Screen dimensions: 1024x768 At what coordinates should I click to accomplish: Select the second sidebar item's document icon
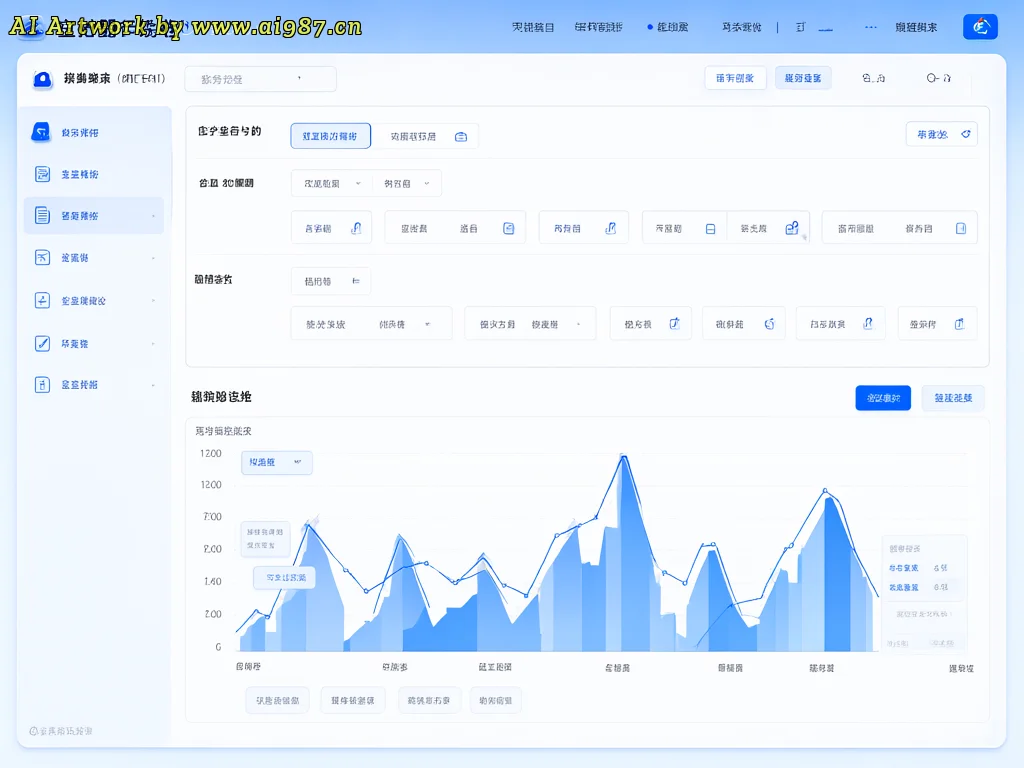pos(42,174)
